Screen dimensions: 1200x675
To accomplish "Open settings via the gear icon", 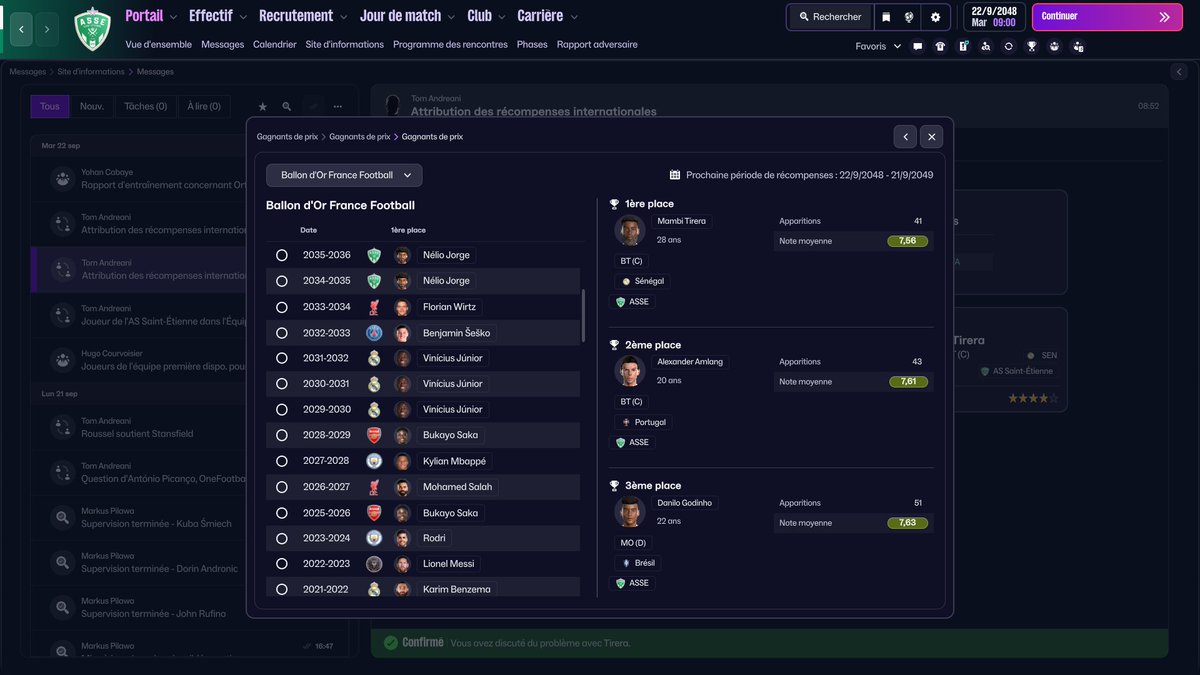I will (935, 17).
